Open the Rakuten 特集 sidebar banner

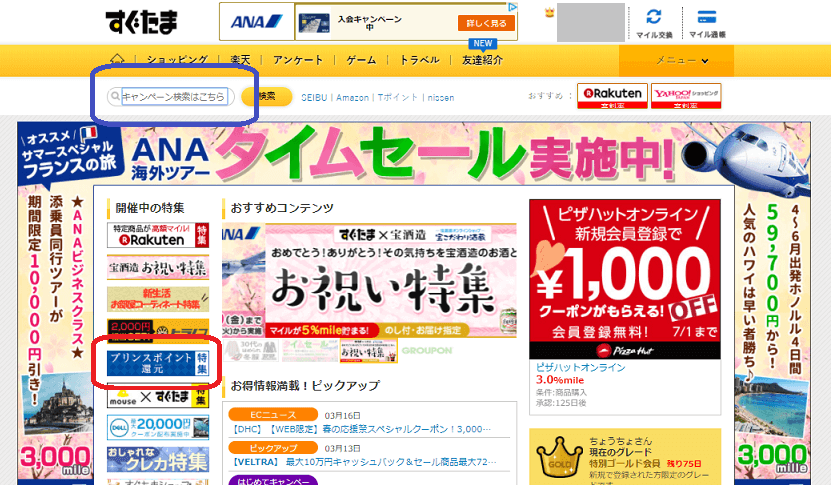(158, 235)
